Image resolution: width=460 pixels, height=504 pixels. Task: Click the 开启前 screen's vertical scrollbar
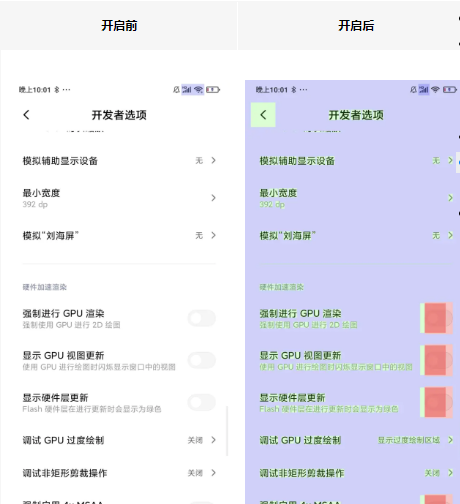pyautogui.click(x=227, y=431)
